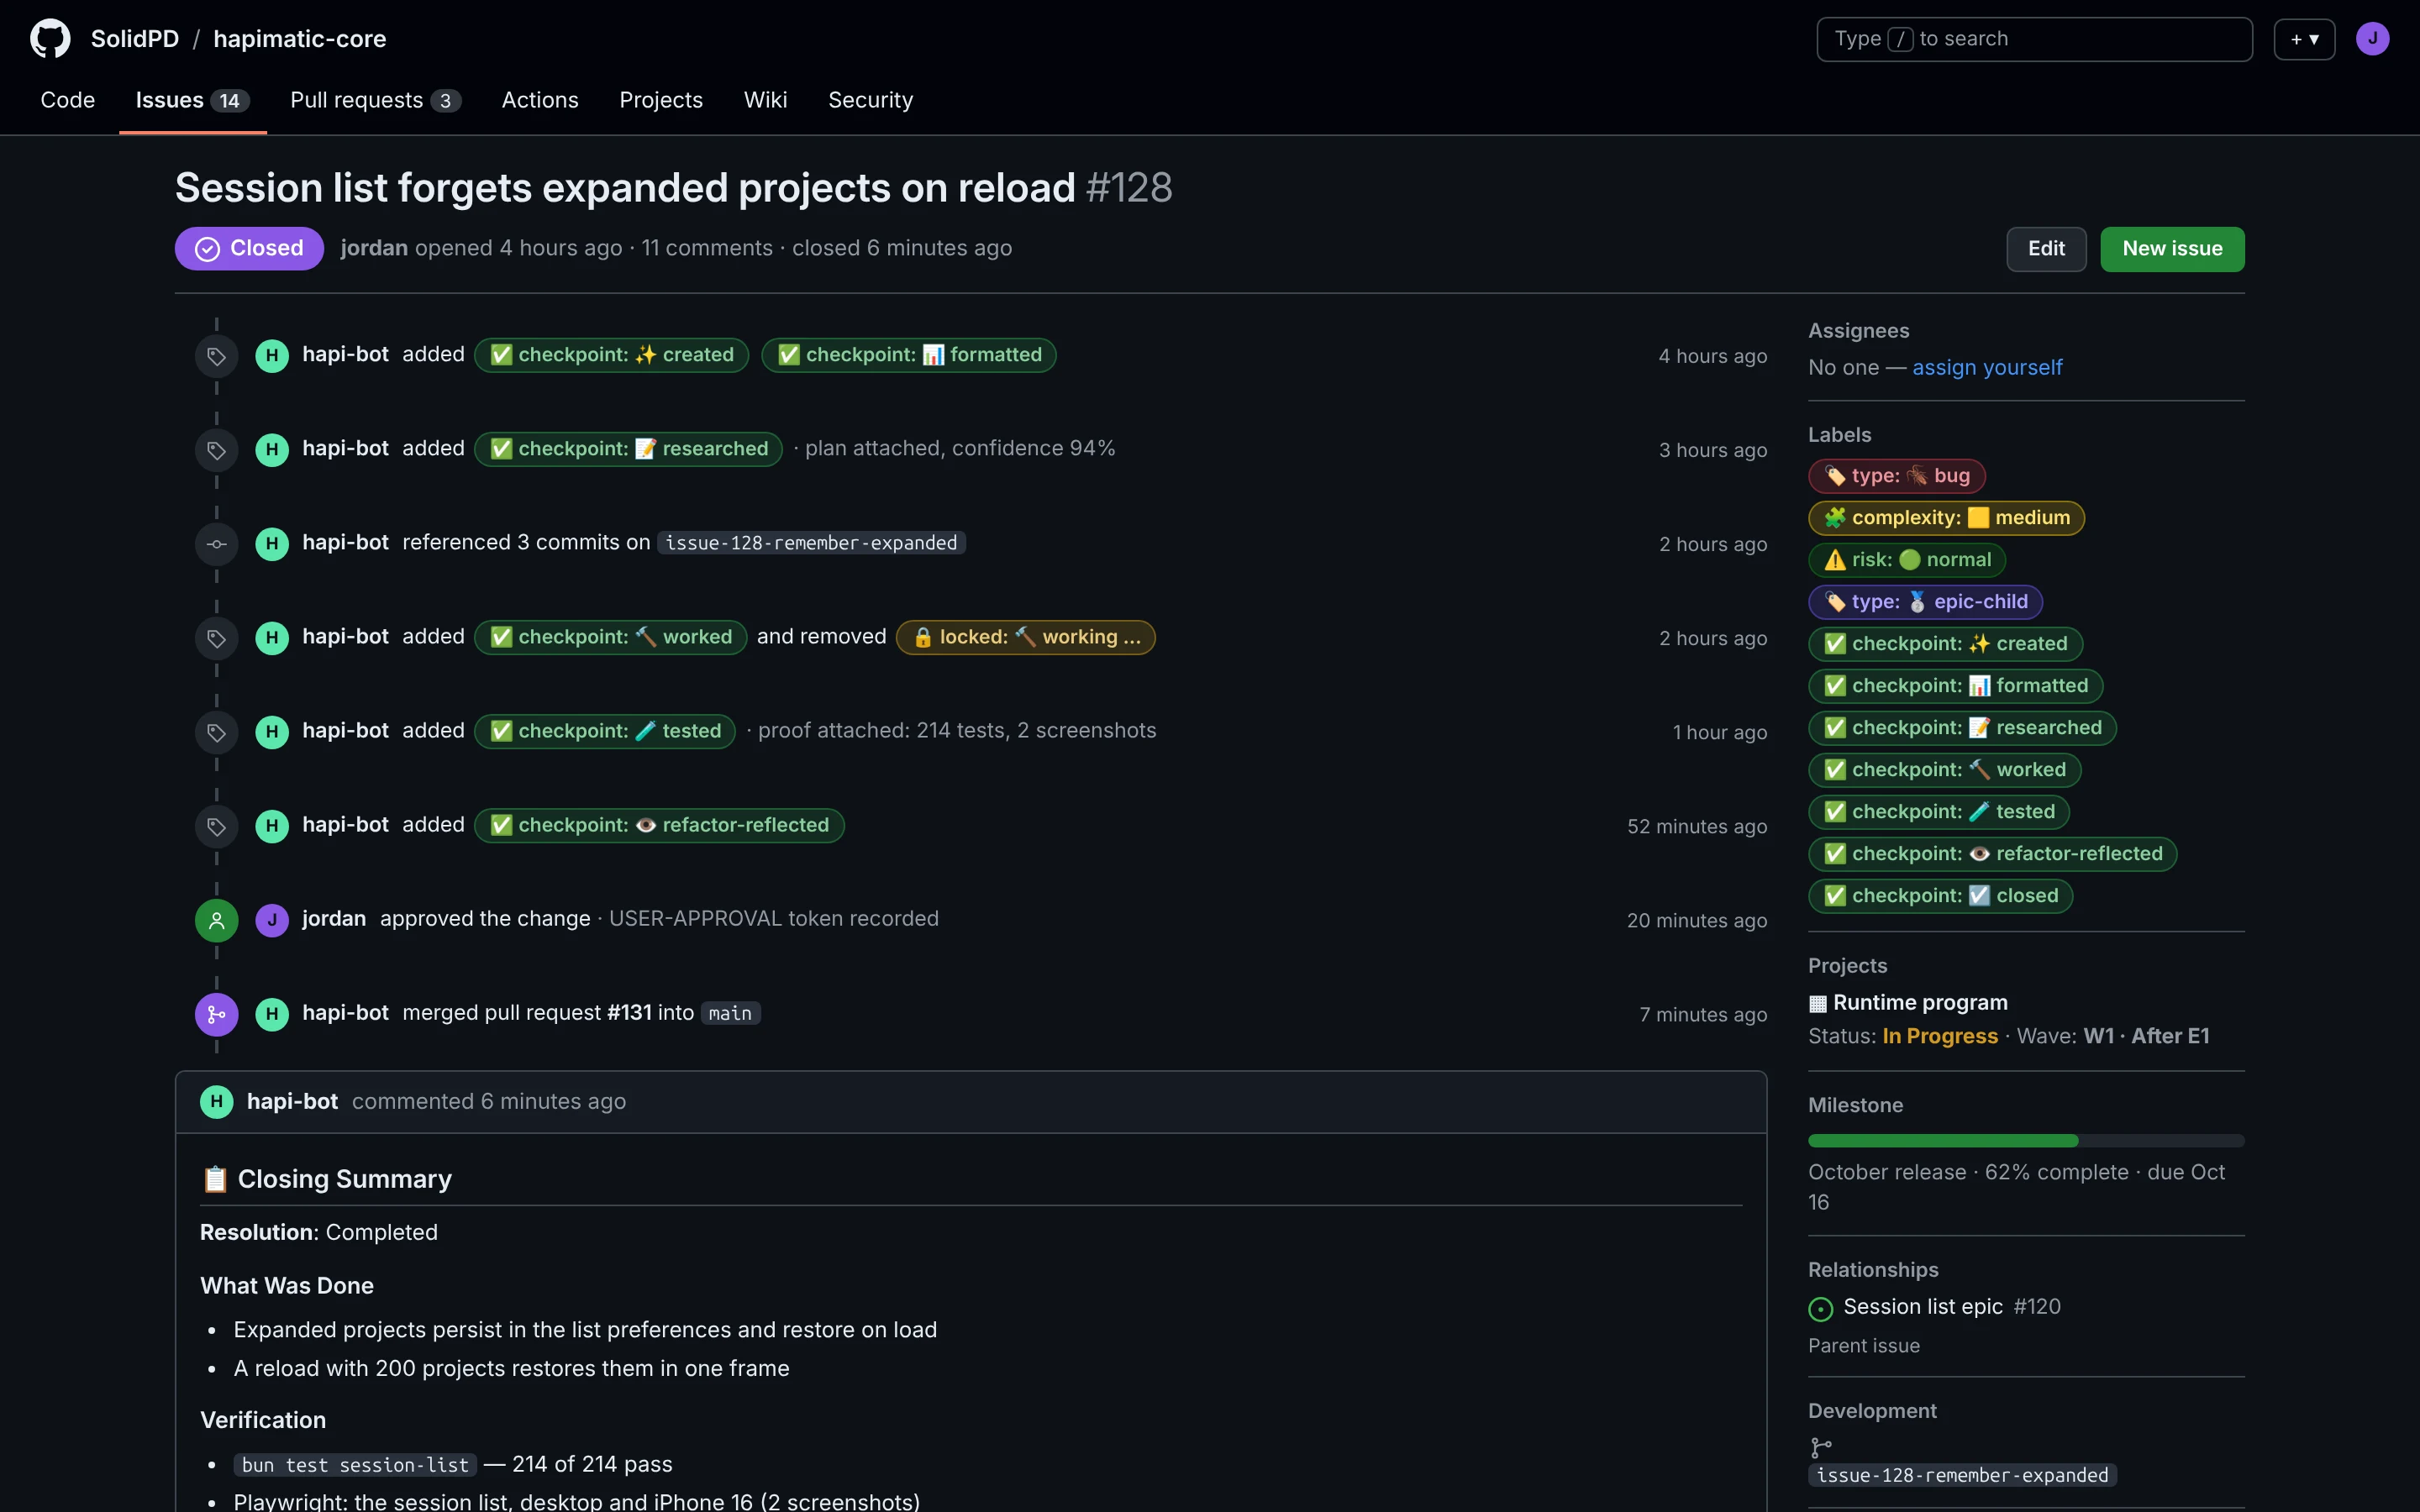Click the locked working label in timeline

click(x=1025, y=638)
